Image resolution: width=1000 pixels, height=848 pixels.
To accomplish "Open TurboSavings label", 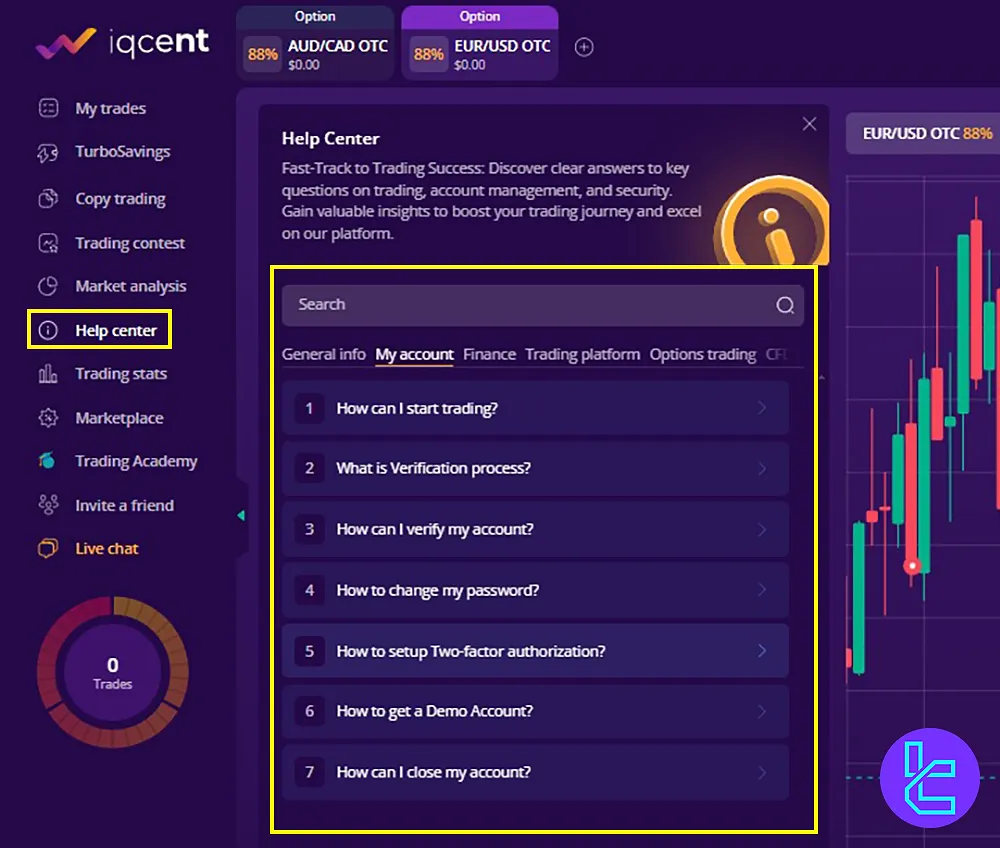I will (122, 152).
